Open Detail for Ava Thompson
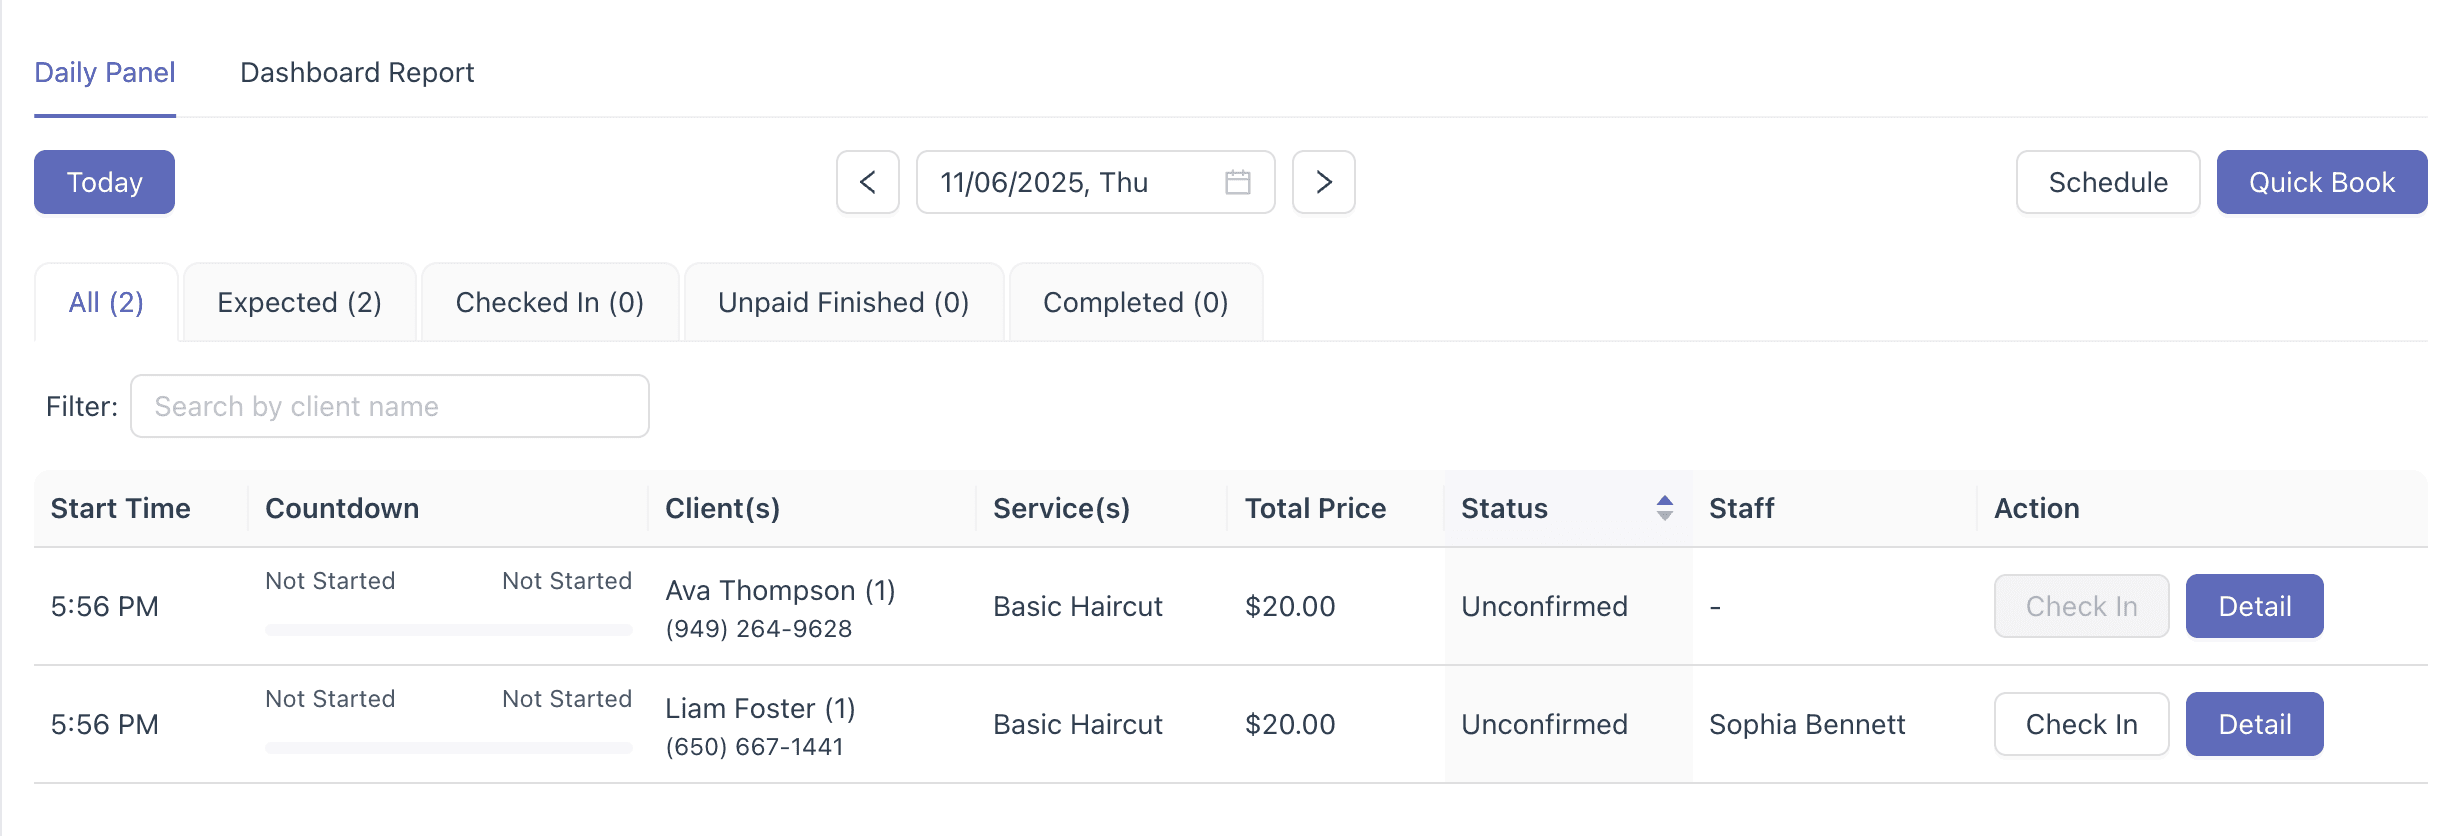This screenshot has height=836, width=2452. coord(2254,606)
